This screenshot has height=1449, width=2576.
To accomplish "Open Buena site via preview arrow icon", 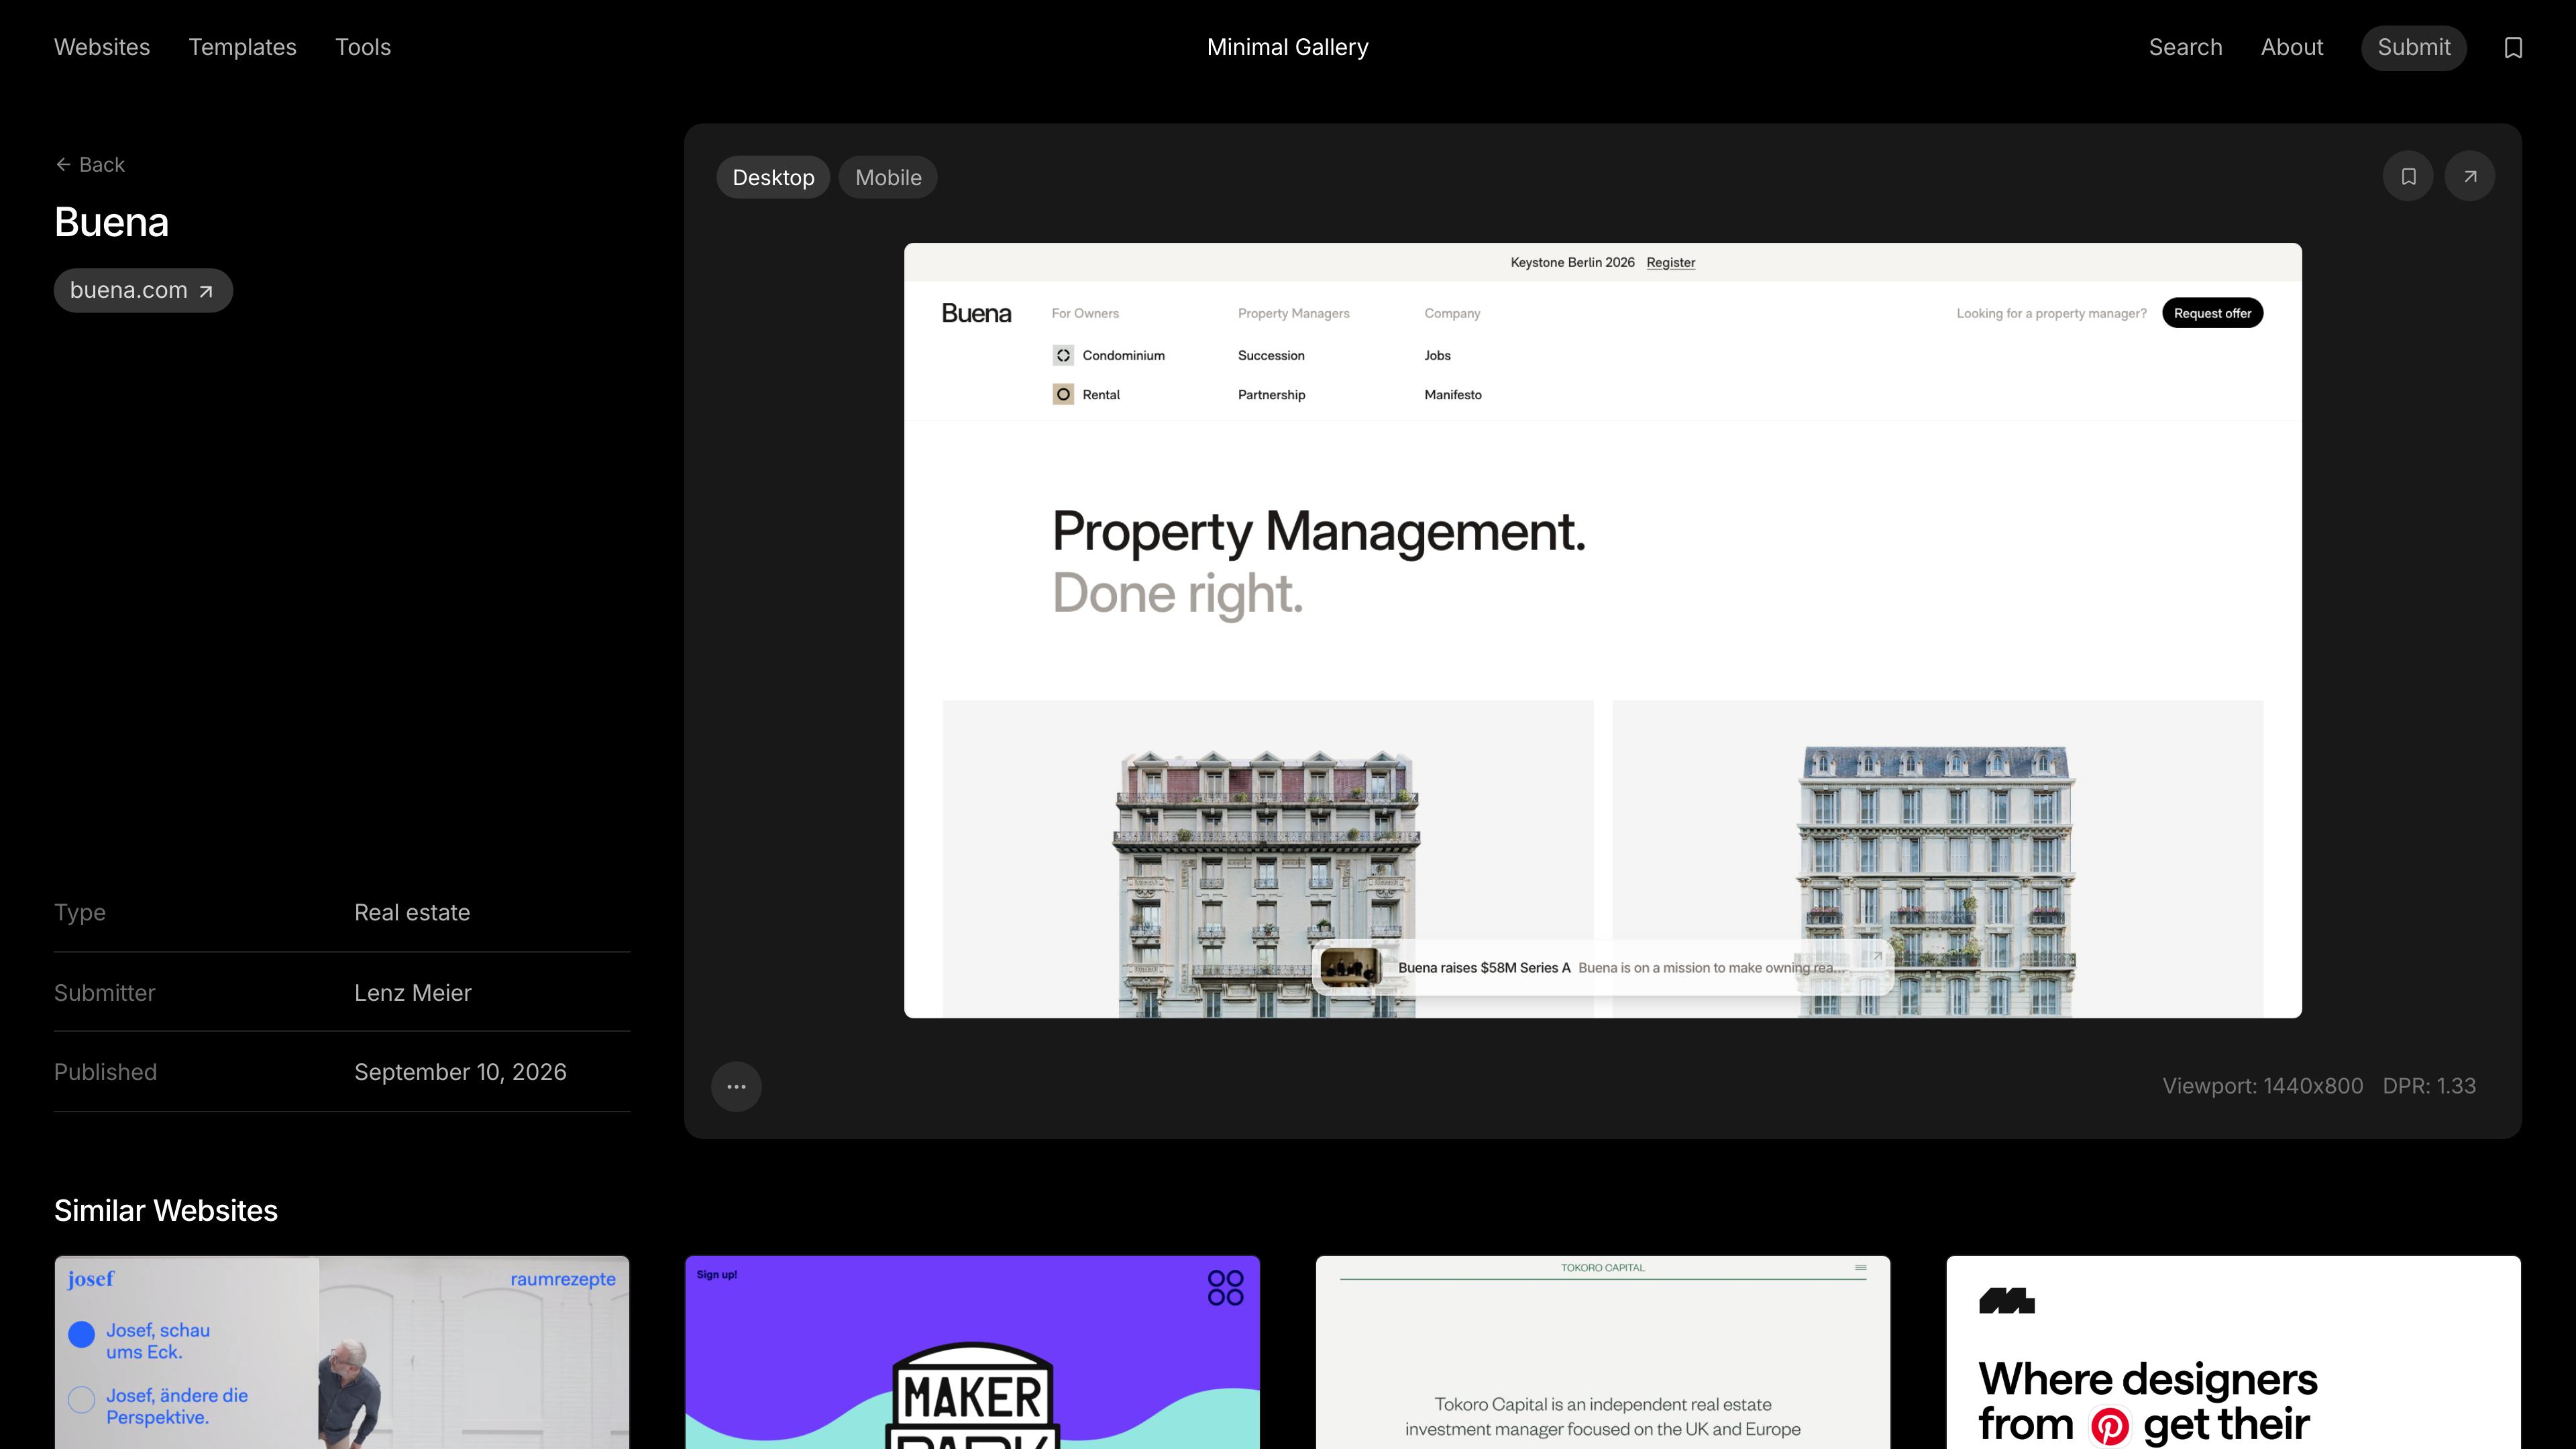I will [x=2470, y=176].
